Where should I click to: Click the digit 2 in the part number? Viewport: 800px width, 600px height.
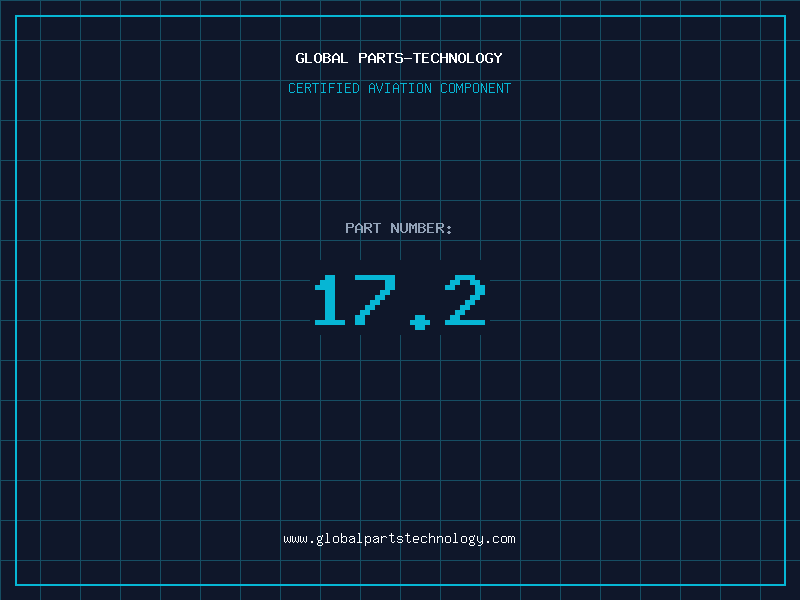(465, 301)
